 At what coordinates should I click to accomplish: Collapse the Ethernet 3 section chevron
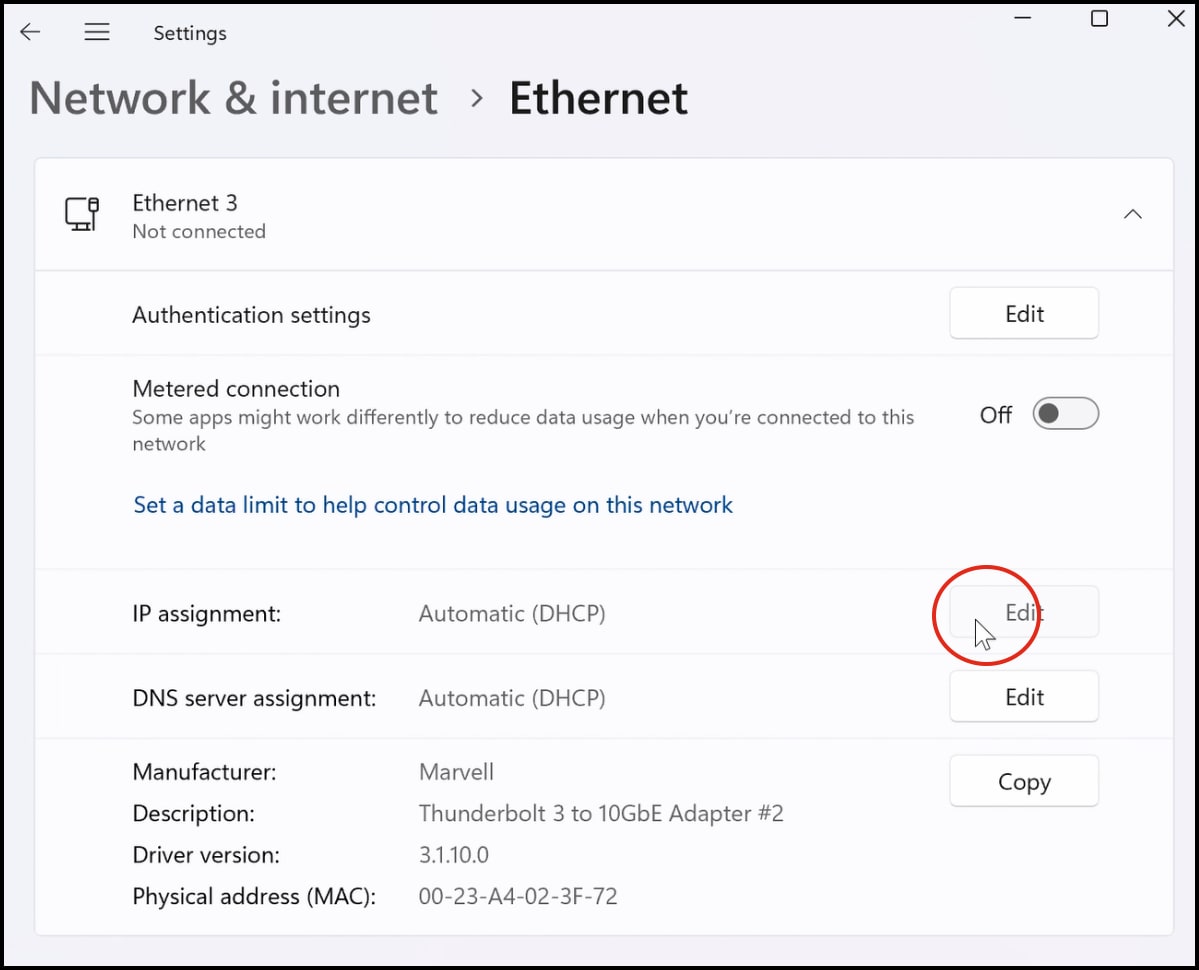[1132, 215]
